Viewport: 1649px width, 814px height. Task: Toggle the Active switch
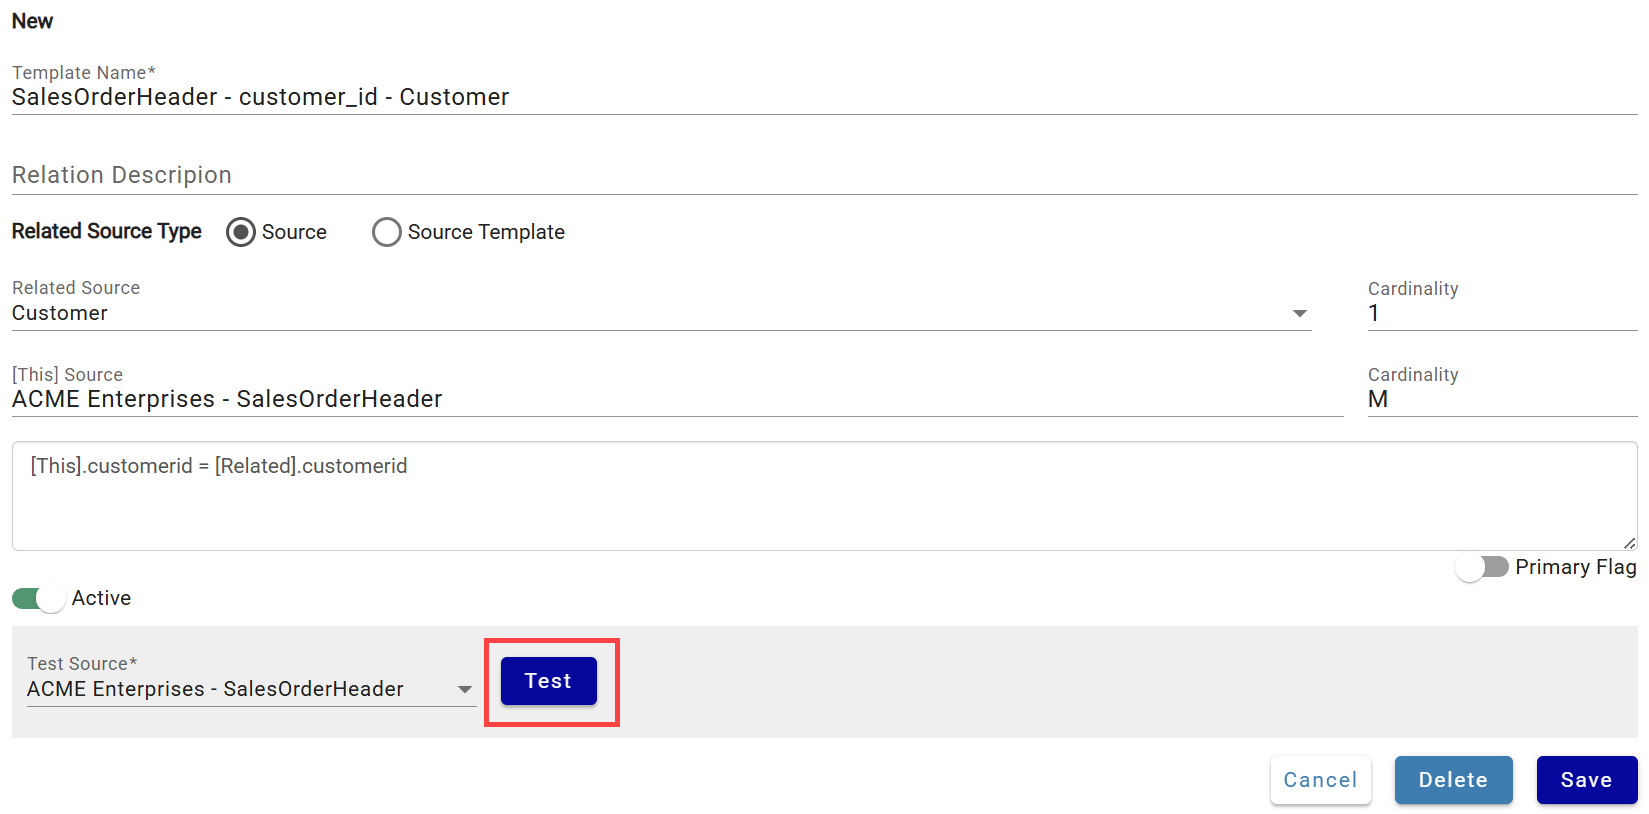(x=39, y=598)
